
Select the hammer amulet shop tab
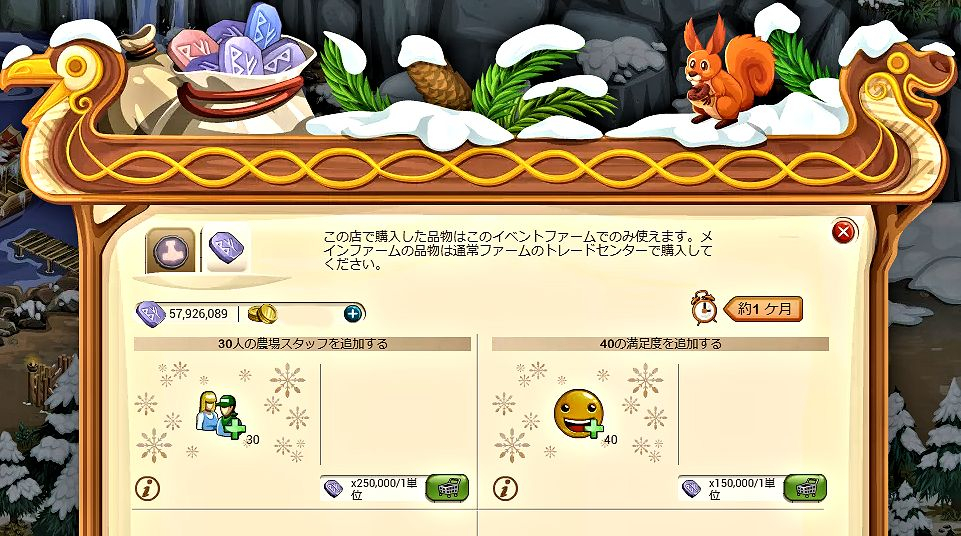click(170, 251)
